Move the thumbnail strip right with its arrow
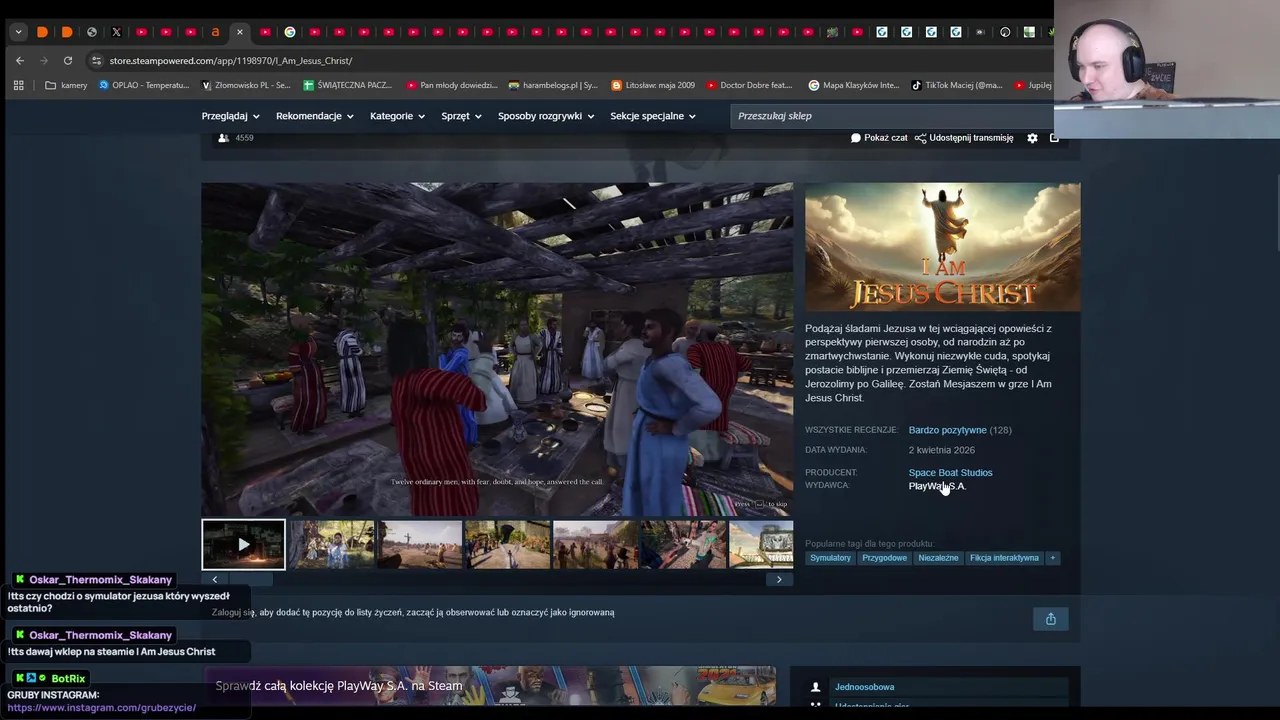 pos(780,579)
